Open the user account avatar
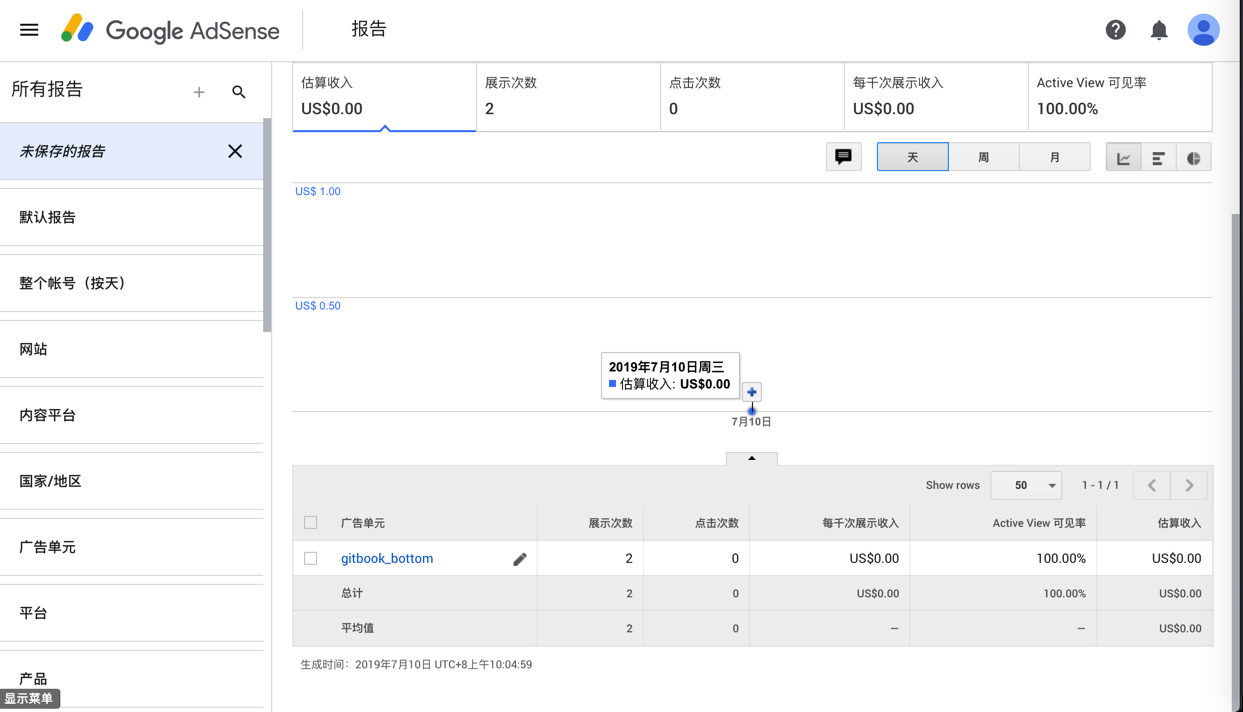The image size is (1243, 712). pyautogui.click(x=1203, y=30)
